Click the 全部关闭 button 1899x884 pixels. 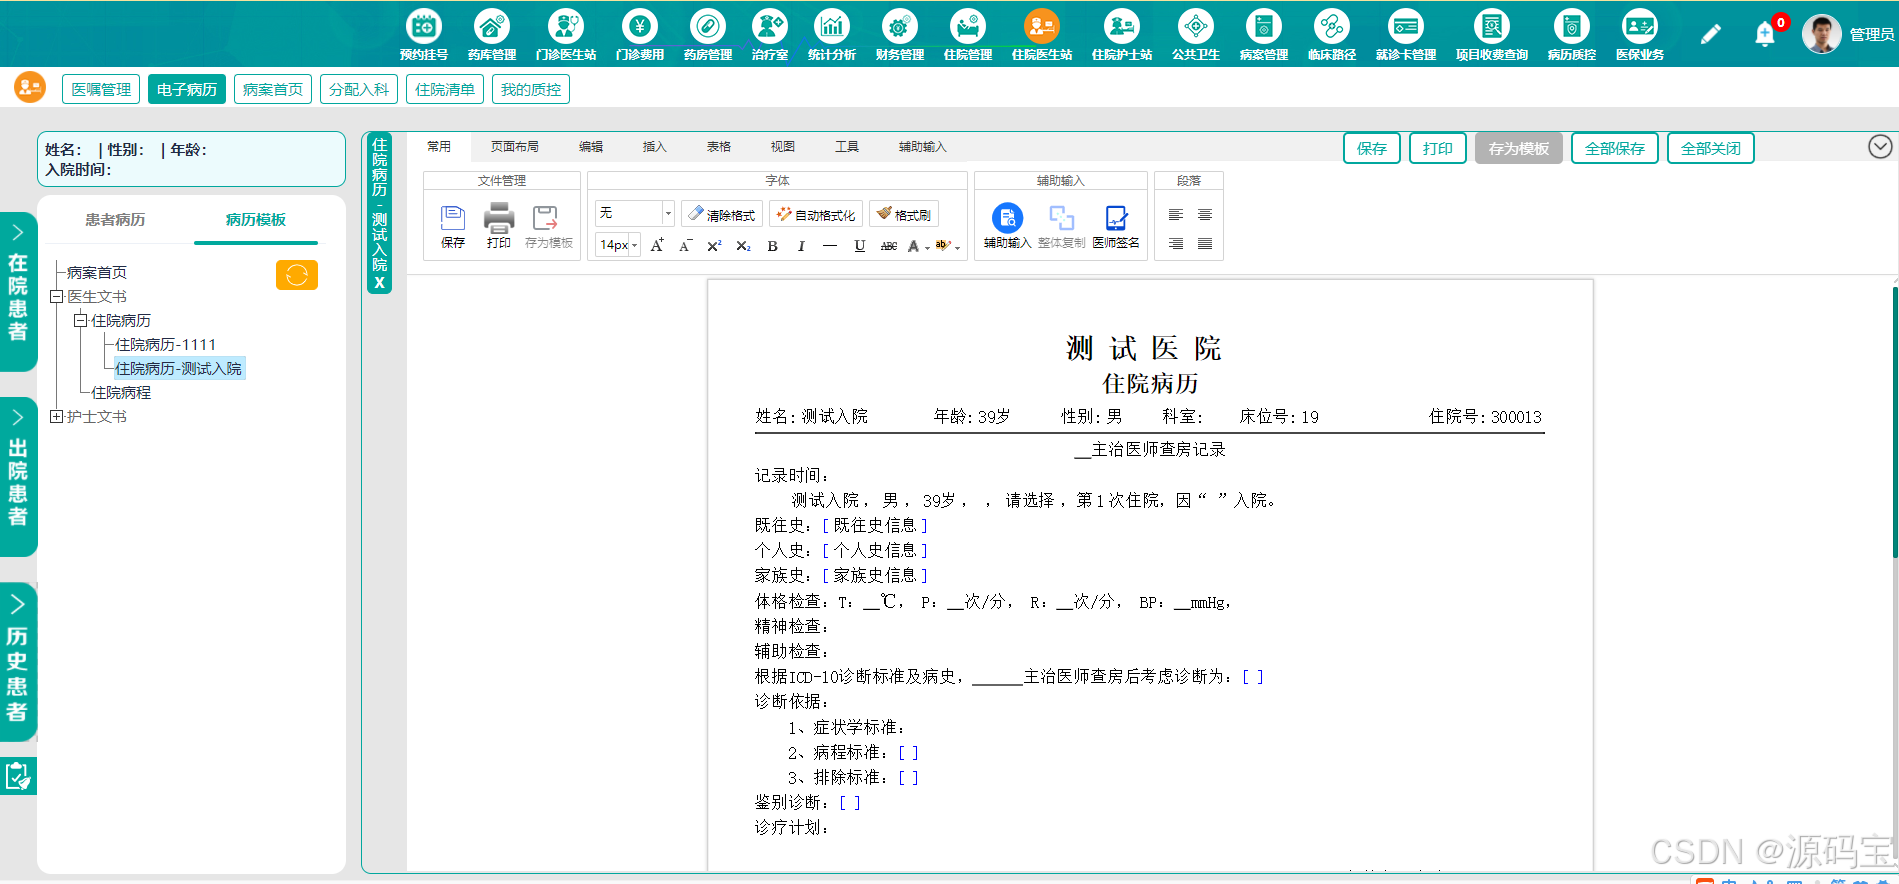tap(1711, 149)
